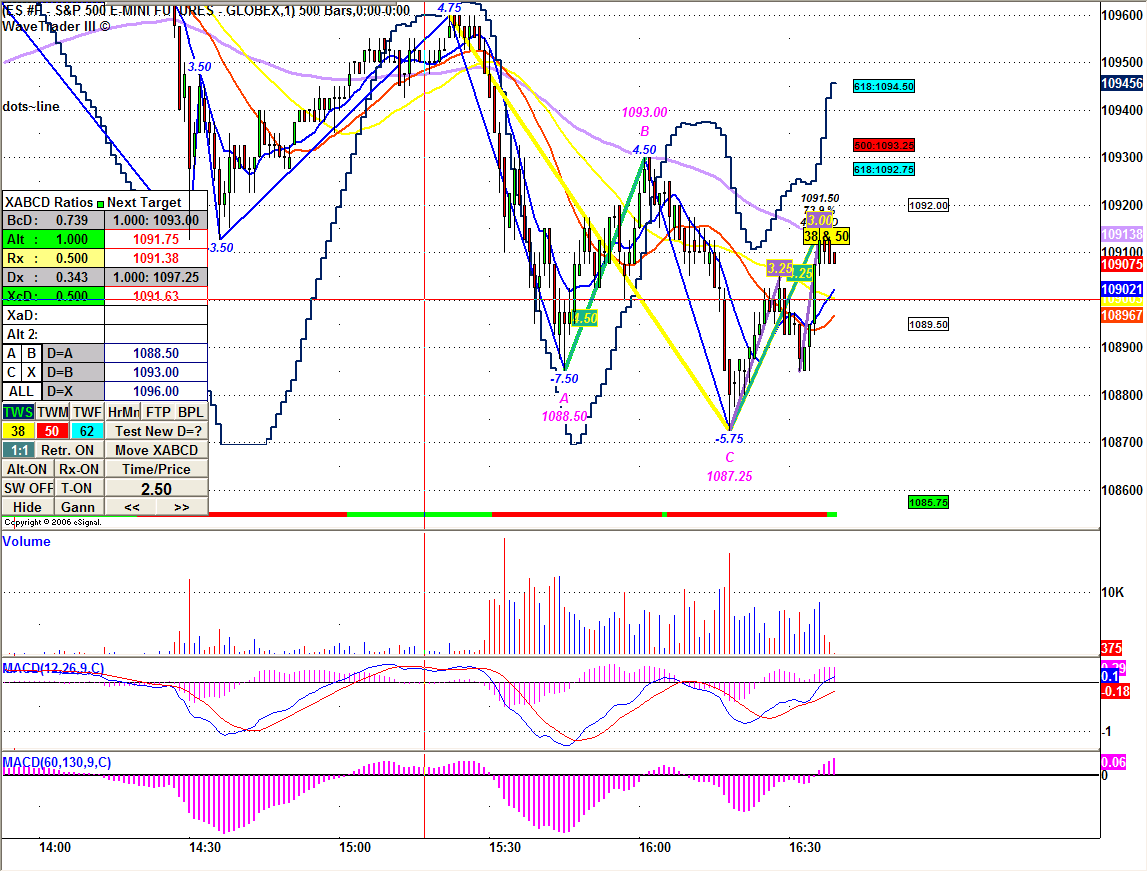Step forward with the >> arrow
Viewport: 1148px width, 872px height.
[182, 507]
